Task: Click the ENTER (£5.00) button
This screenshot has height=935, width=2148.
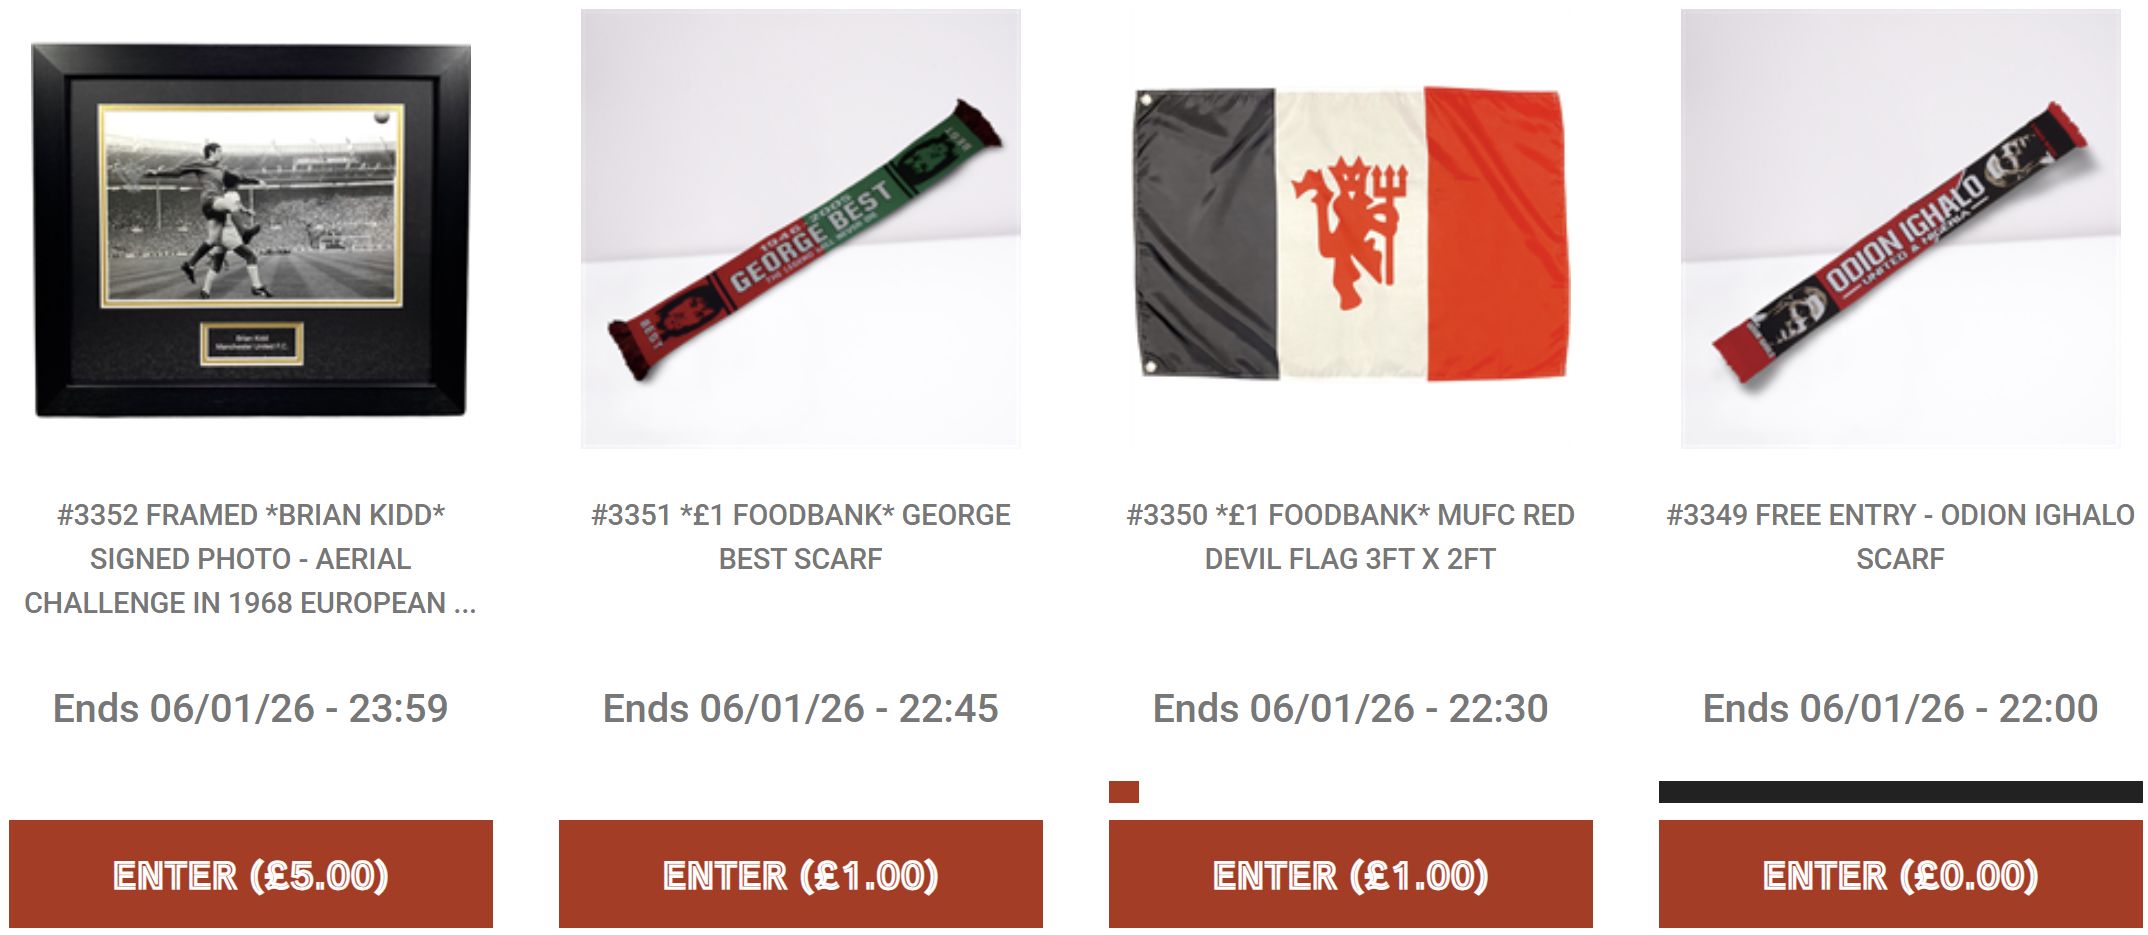Action: 251,875
